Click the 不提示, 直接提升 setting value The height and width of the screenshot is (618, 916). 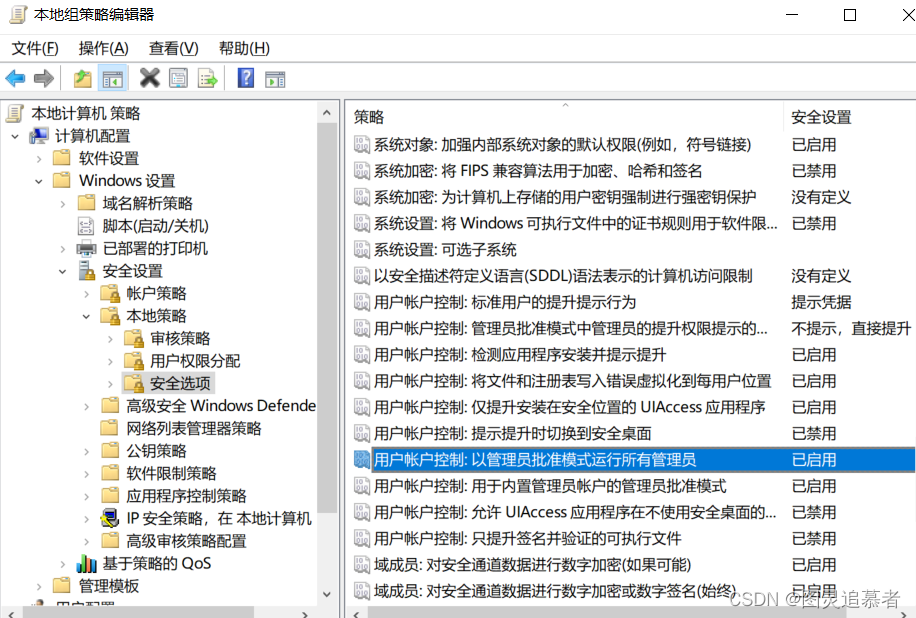(x=851, y=328)
